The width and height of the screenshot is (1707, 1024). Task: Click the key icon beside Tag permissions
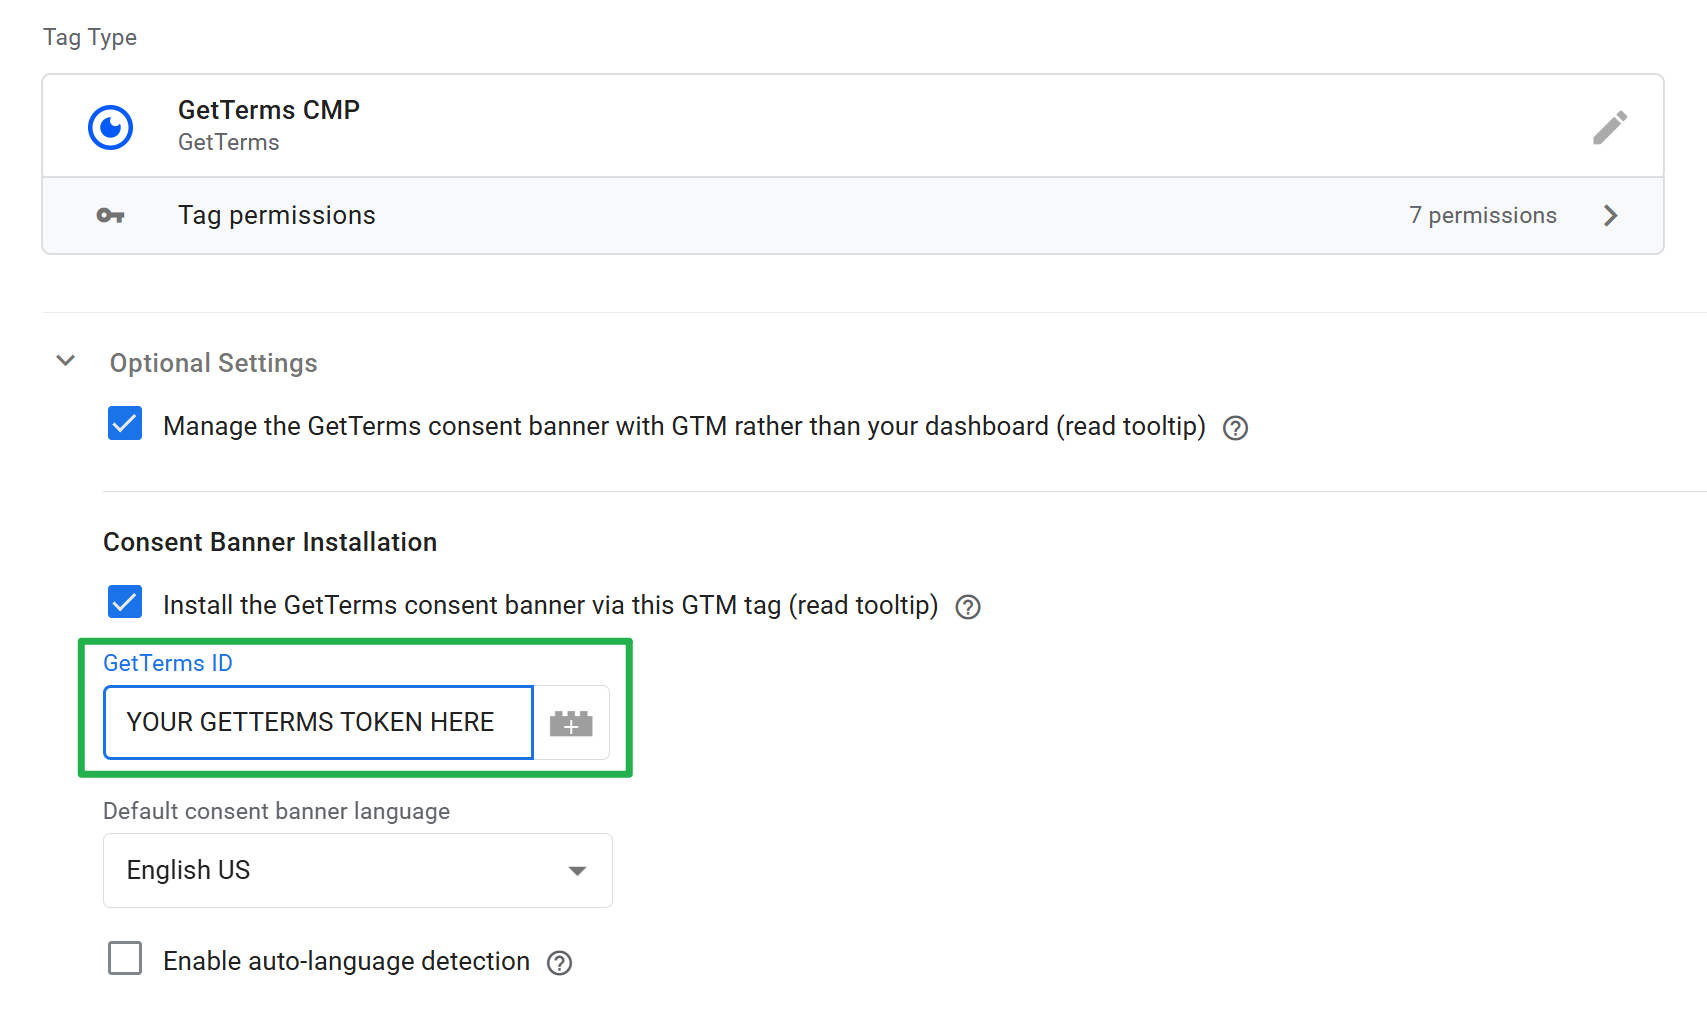point(110,215)
